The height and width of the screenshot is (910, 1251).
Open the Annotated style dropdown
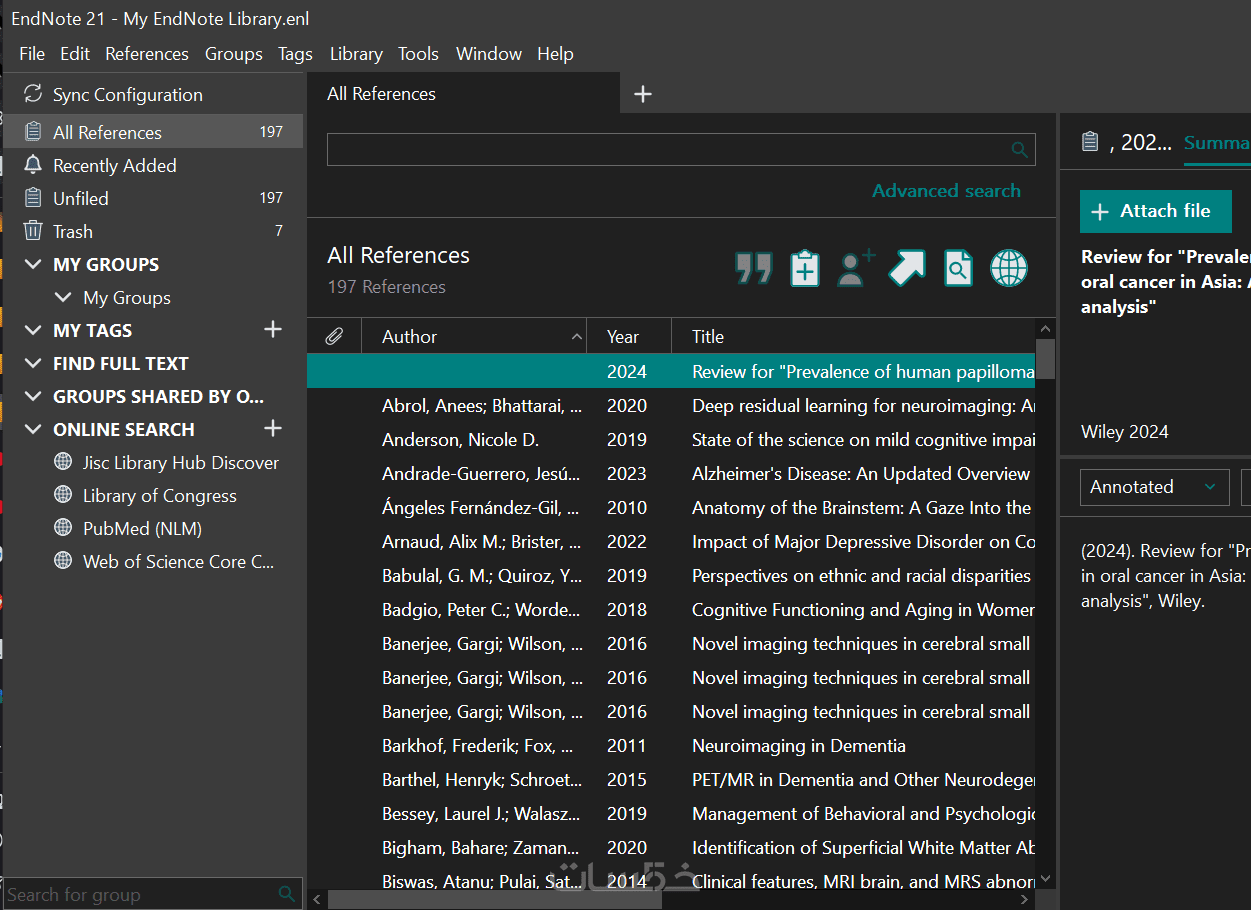(1154, 487)
